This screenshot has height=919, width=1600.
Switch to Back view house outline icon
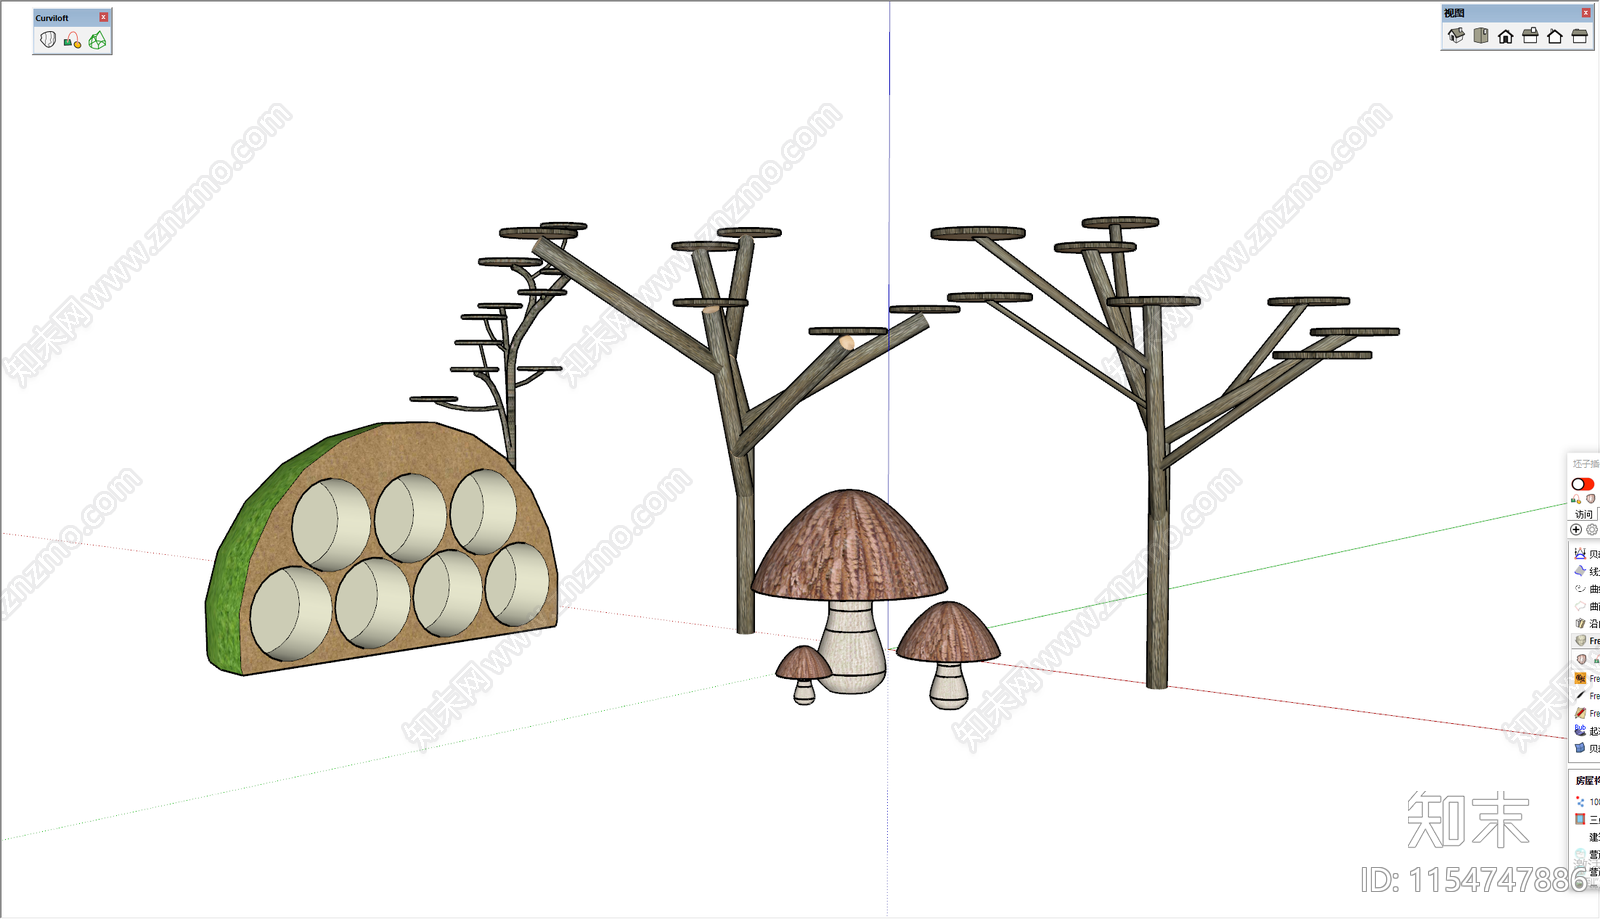coord(1555,36)
